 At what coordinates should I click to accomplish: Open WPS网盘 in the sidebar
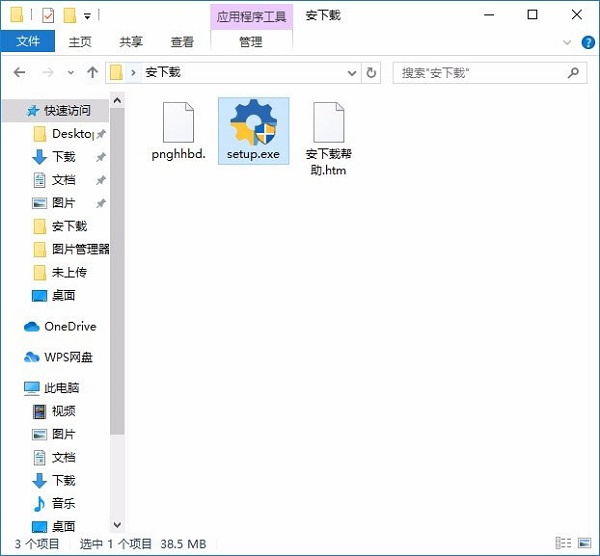[68, 357]
